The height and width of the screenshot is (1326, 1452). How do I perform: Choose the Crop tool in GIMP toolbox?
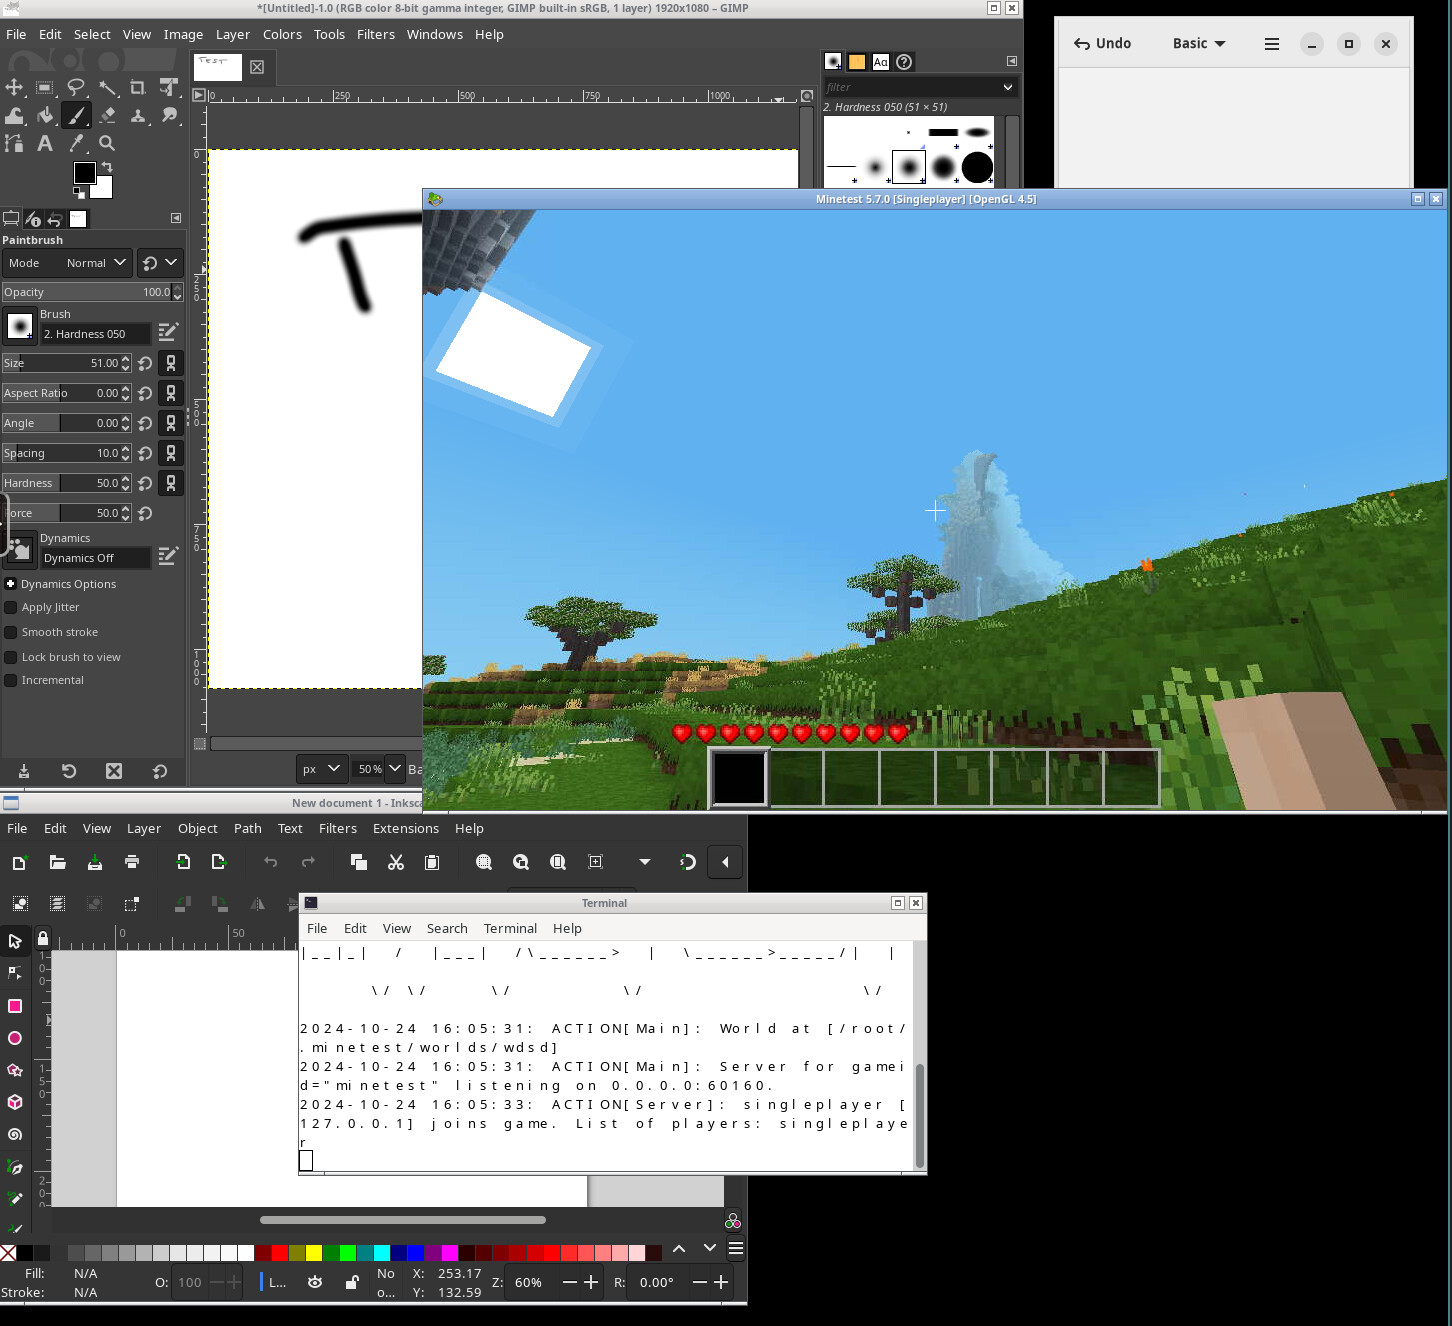point(138,87)
